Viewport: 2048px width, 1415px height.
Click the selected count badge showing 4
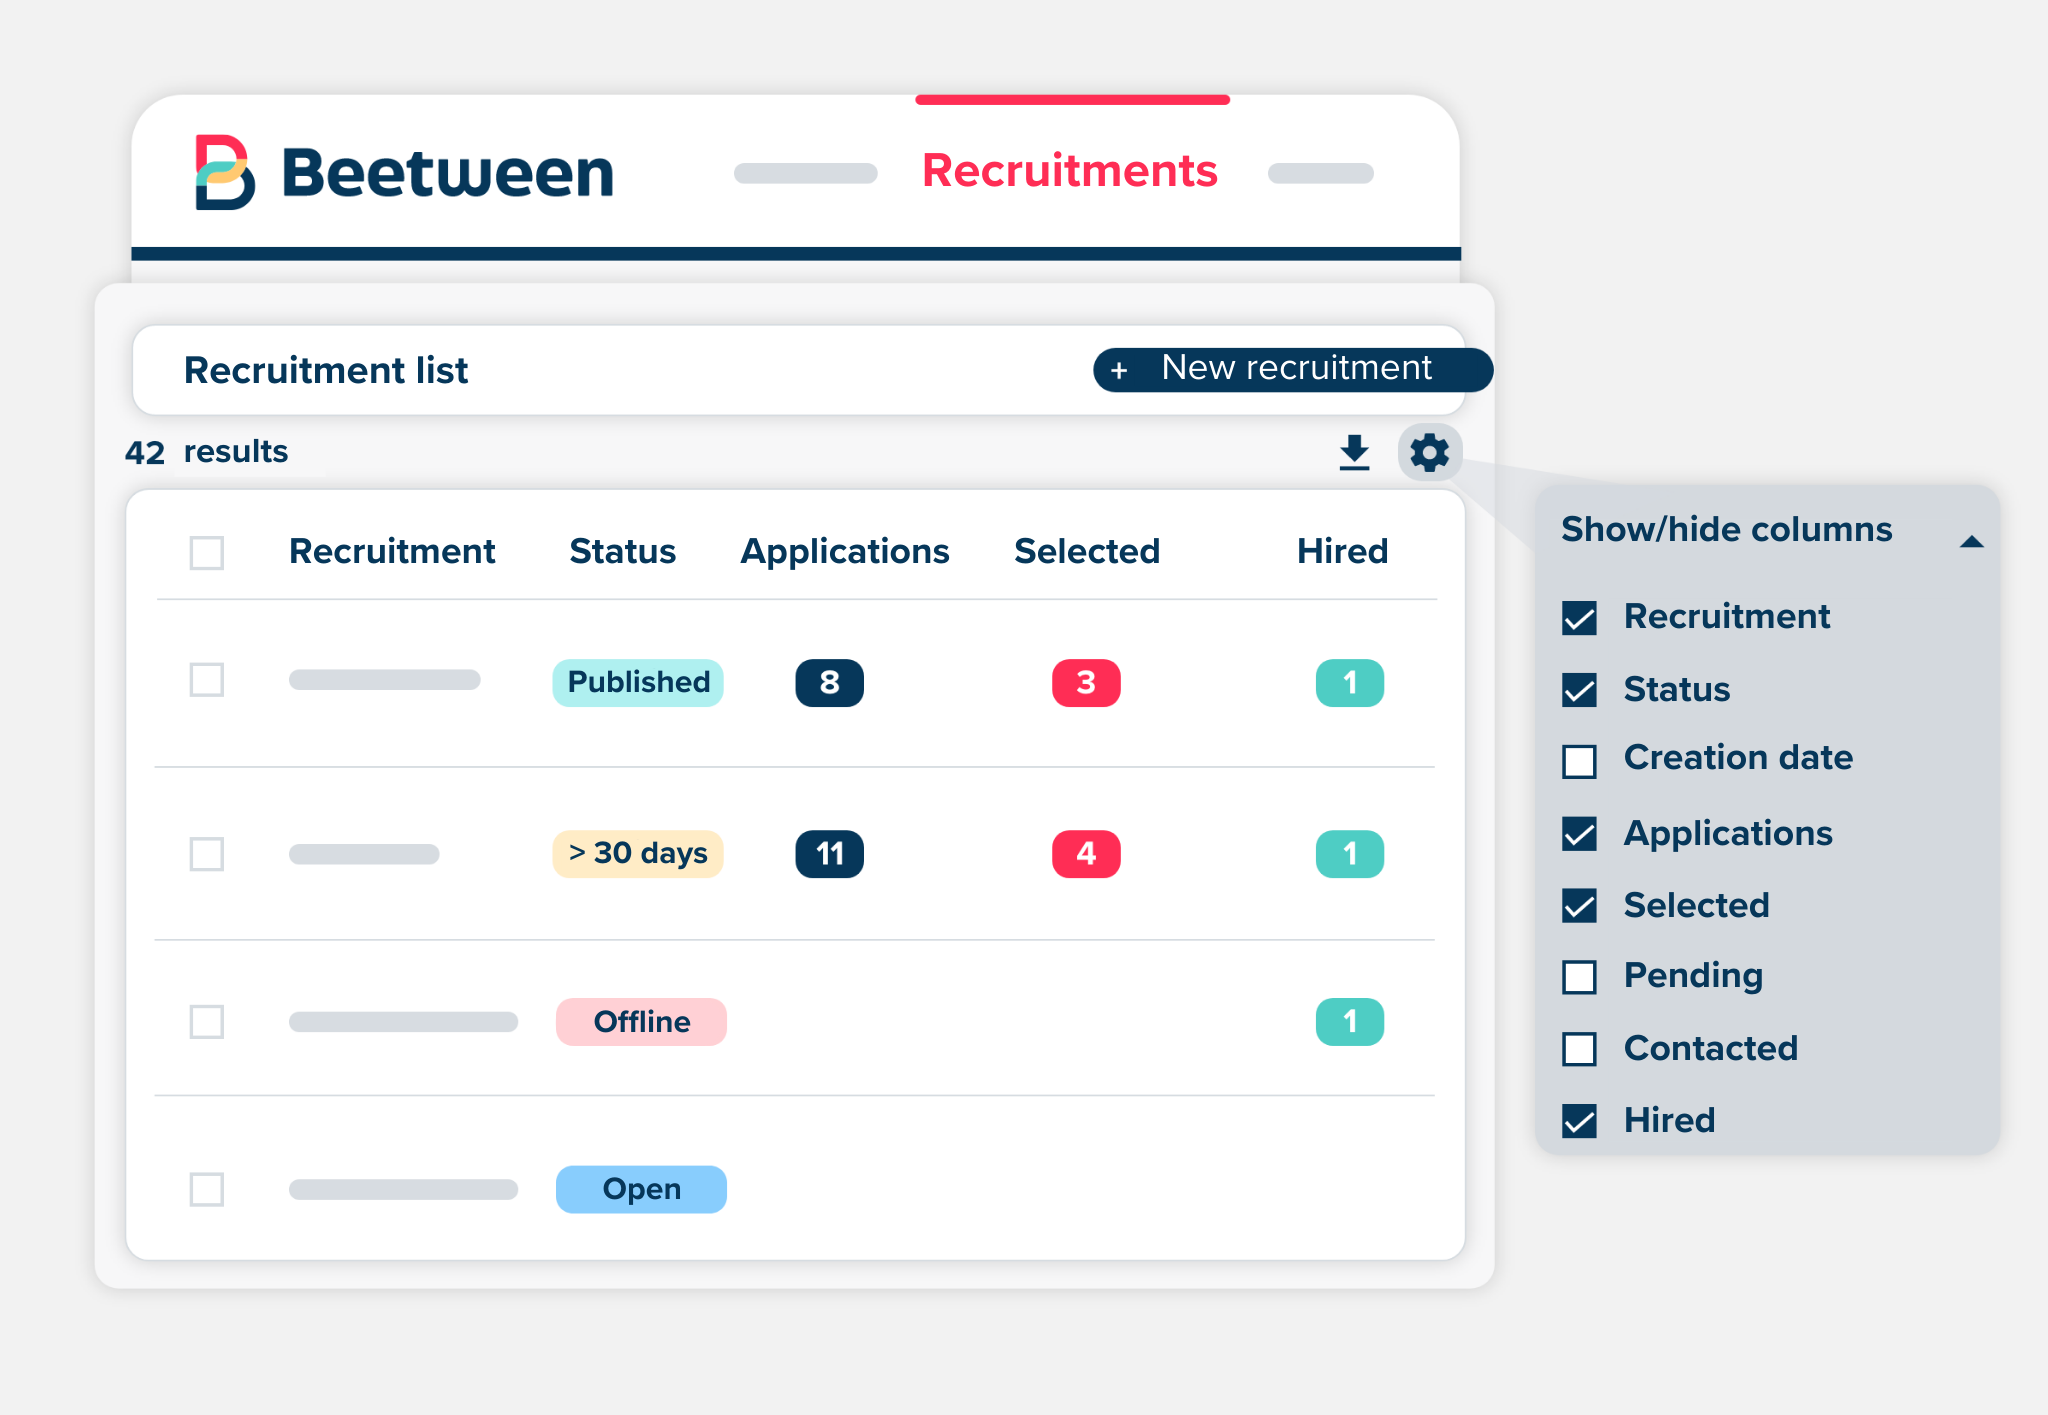(1086, 854)
